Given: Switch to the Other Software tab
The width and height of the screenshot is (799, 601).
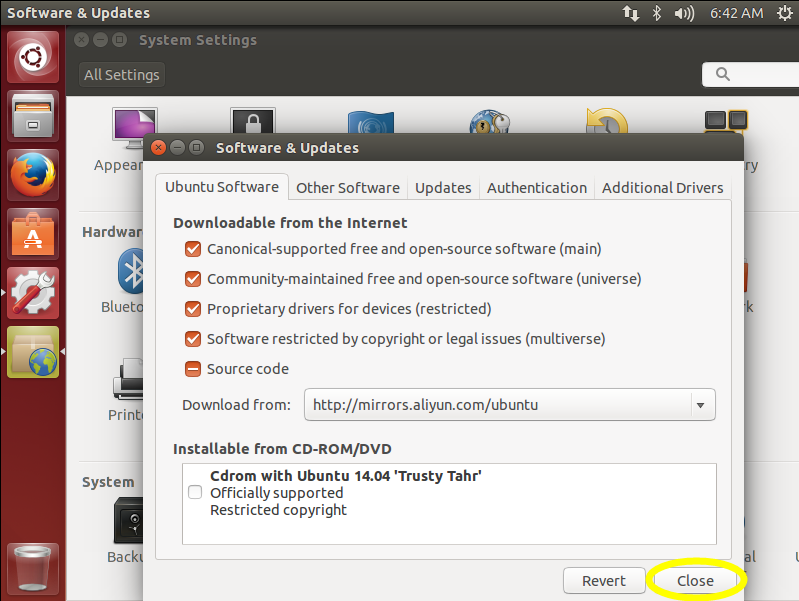Looking at the screenshot, I should coord(348,188).
